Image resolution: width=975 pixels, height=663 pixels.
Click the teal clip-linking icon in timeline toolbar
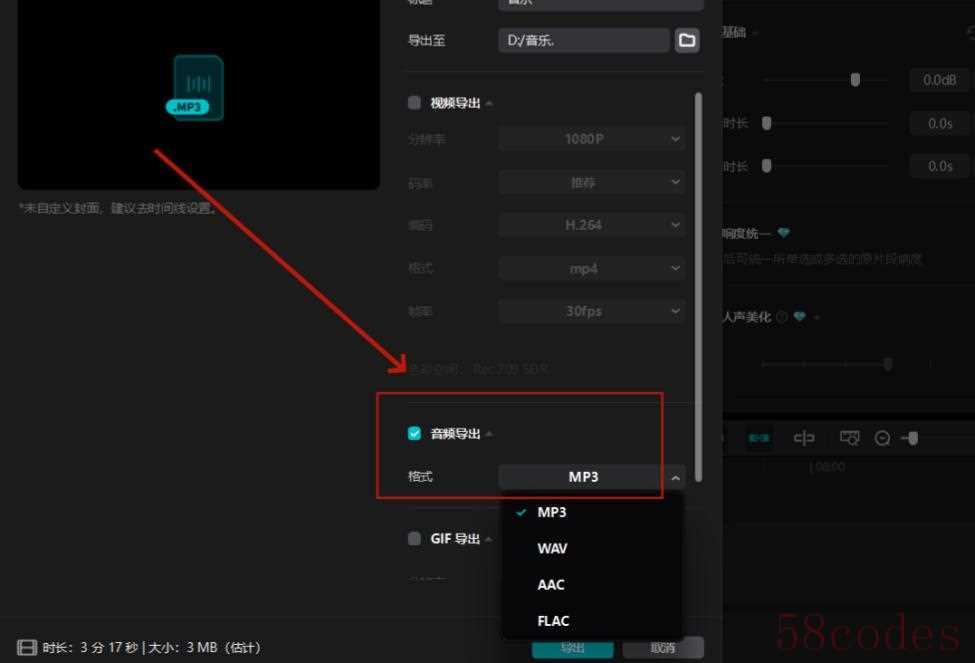tap(759, 438)
